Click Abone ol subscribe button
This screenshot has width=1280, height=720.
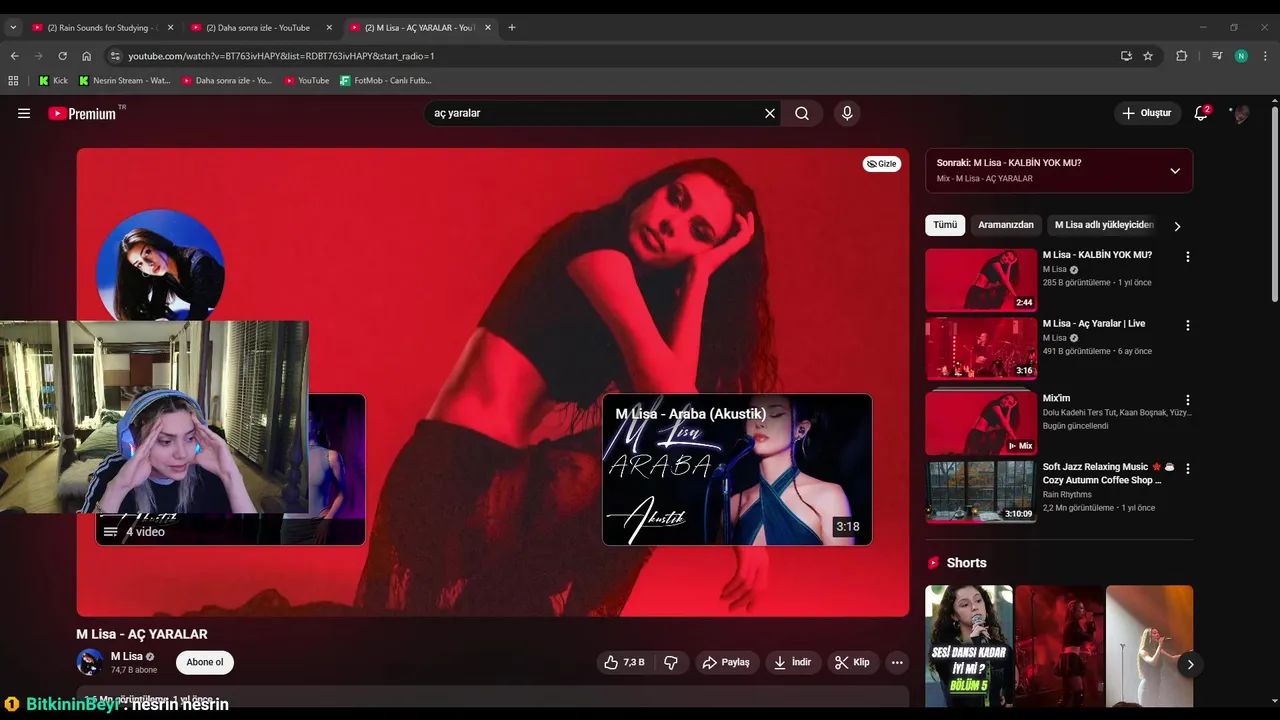[205, 662]
